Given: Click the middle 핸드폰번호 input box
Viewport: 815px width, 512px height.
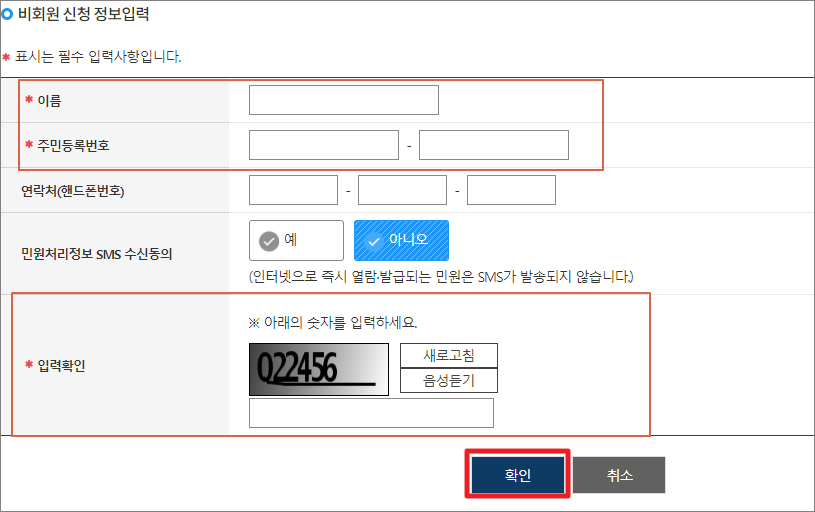Looking at the screenshot, I should coord(402,190).
